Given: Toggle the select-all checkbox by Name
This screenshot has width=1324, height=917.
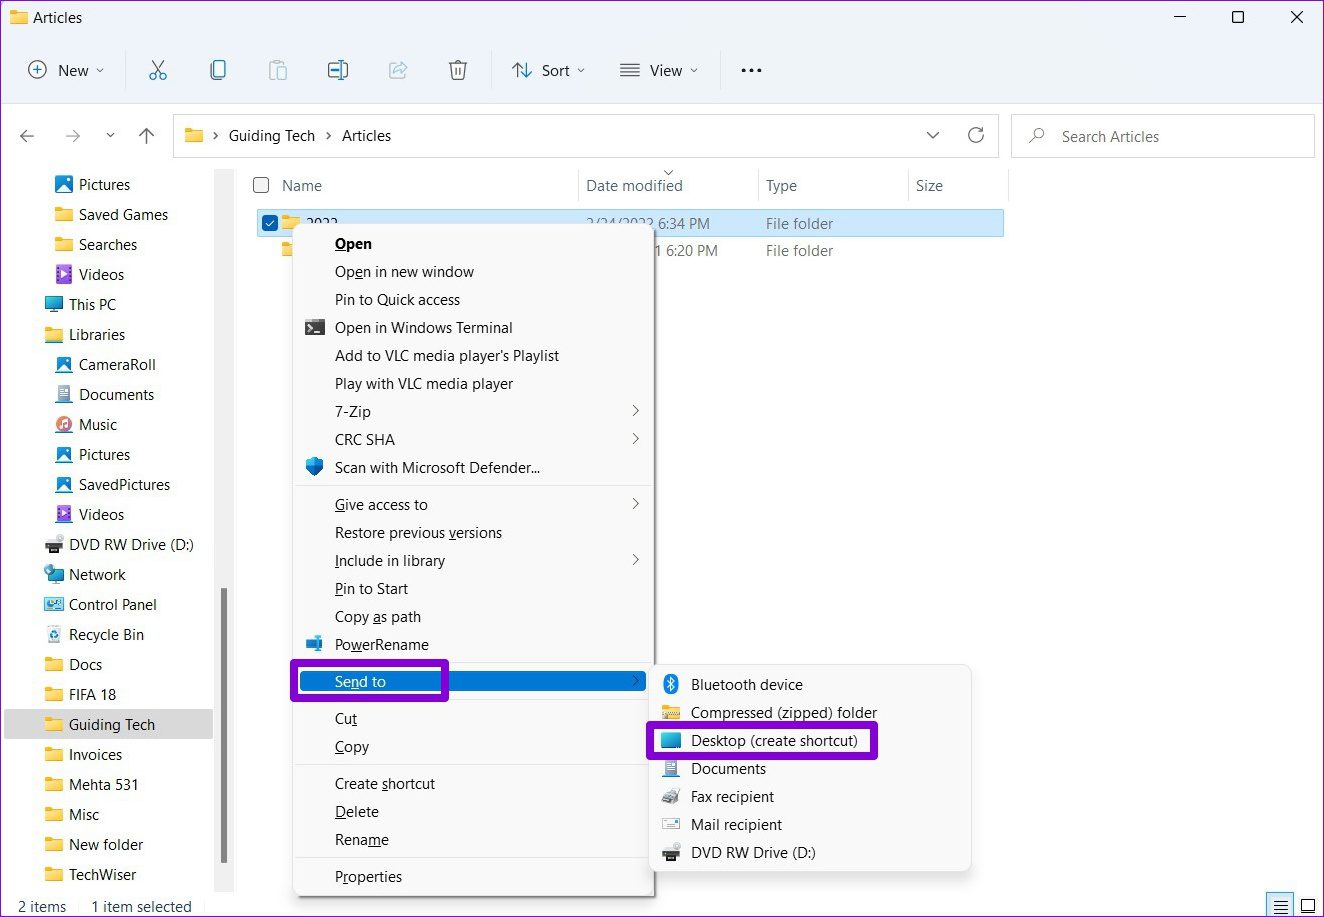Looking at the screenshot, I should click(261, 185).
